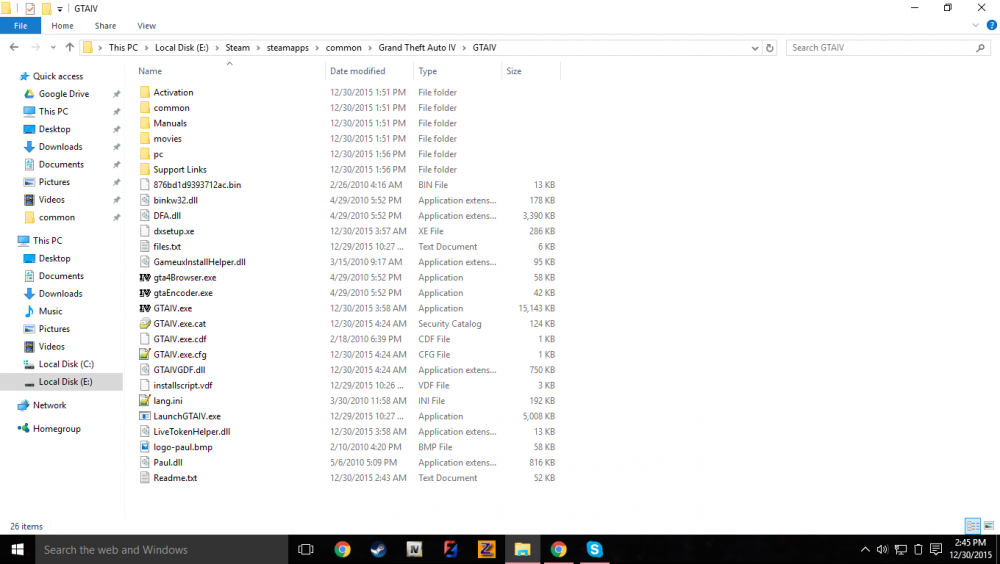Select the GTAIV.exe.cfg file icon

145,354
